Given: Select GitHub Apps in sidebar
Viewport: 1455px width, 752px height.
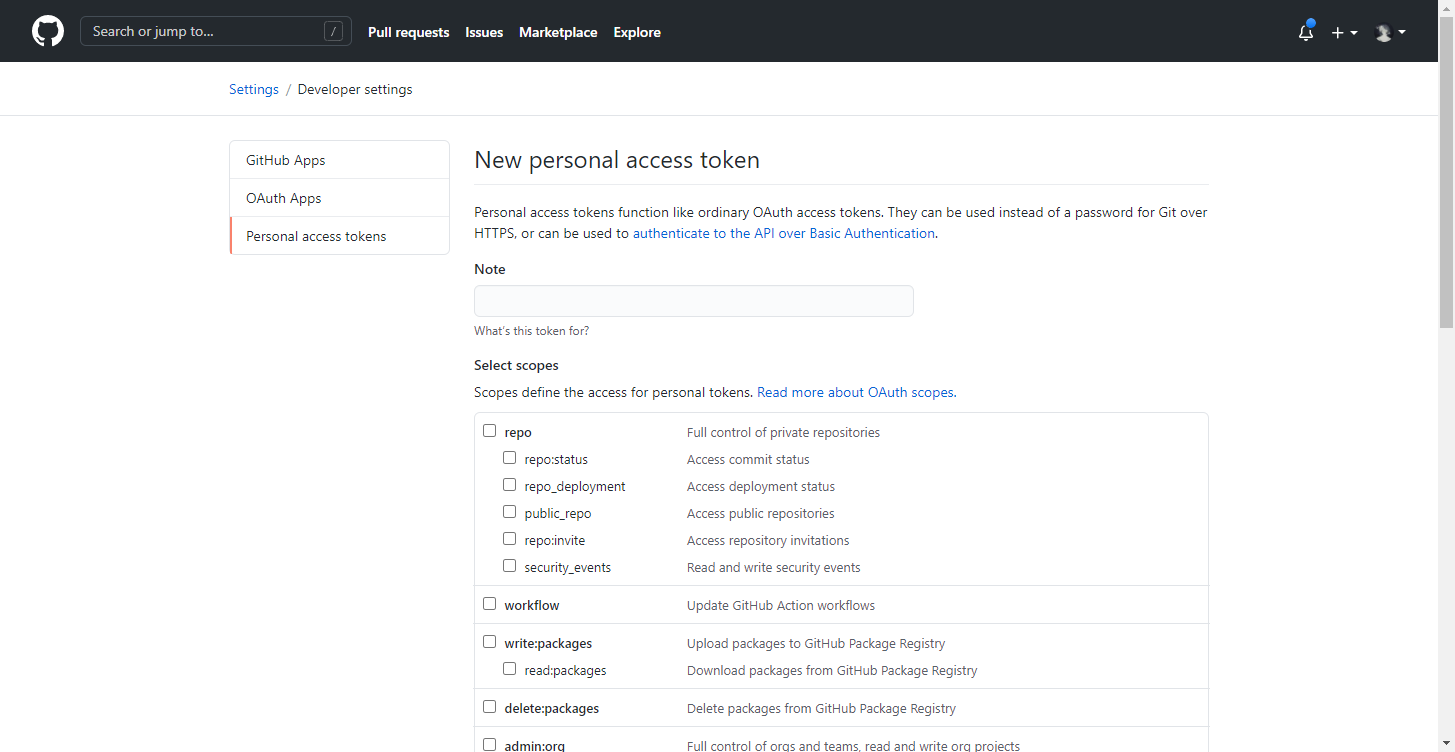Looking at the screenshot, I should (x=339, y=160).
